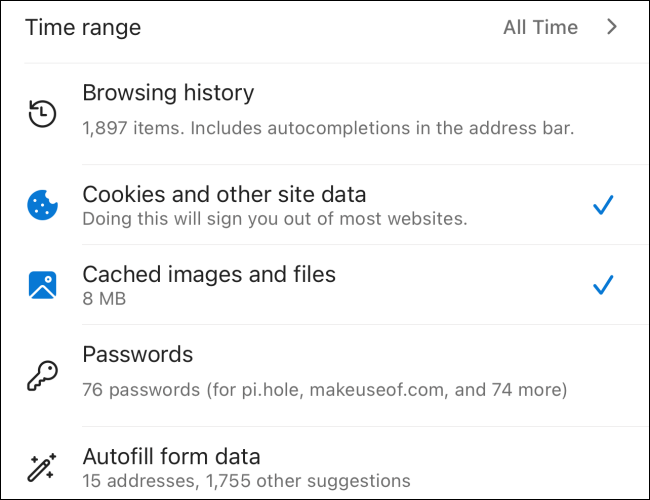The width and height of the screenshot is (650, 500).
Task: Open the All Time range selector
Action: click(x=540, y=27)
